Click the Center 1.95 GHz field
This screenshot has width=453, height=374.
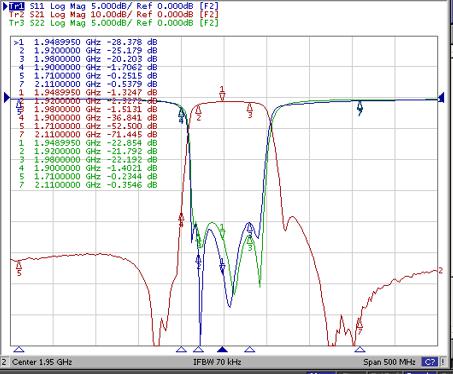(x=42, y=362)
